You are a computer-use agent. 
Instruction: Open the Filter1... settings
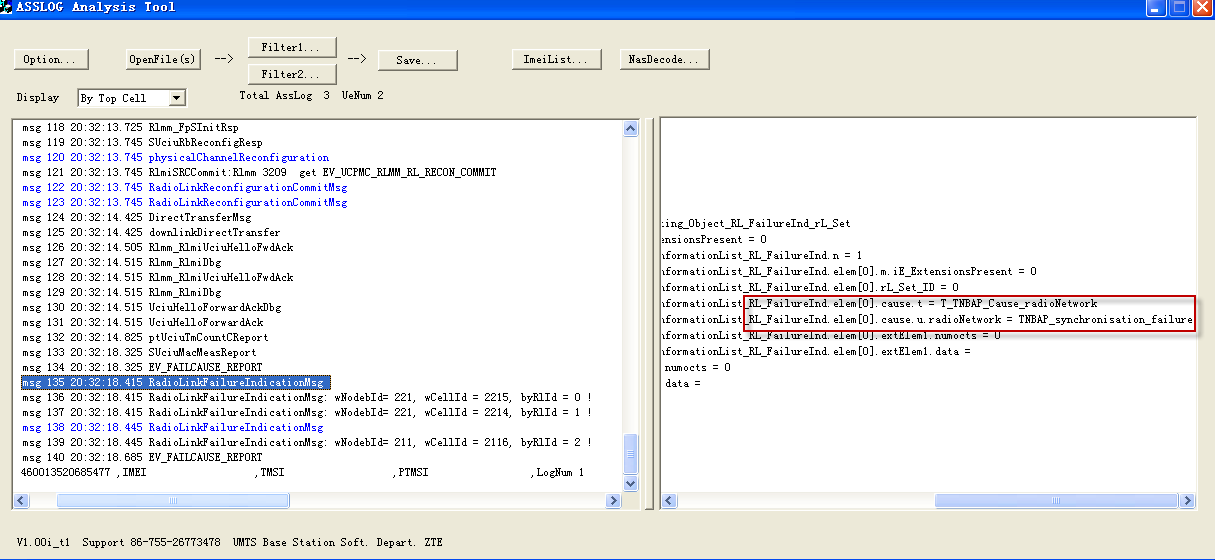291,48
